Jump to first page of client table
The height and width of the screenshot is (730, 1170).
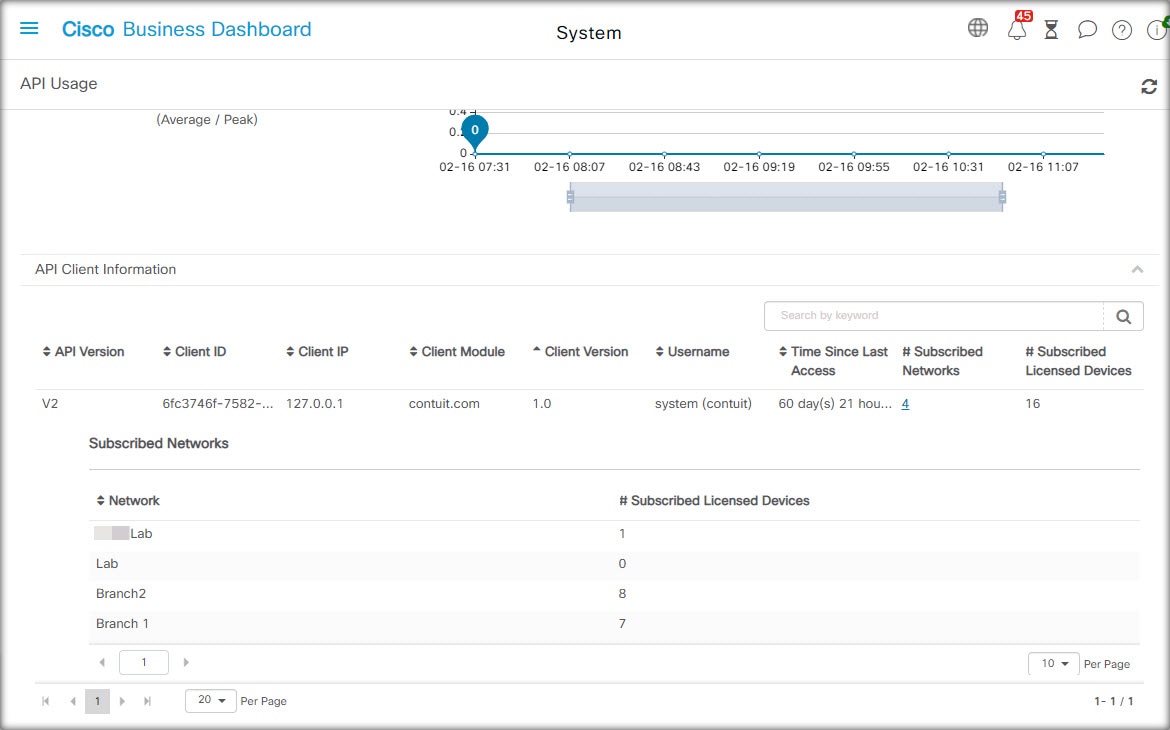(46, 701)
